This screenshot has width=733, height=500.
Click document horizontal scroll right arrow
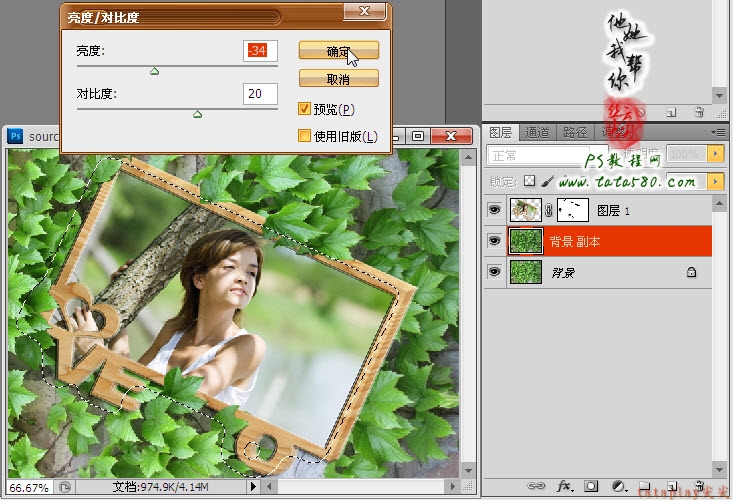tap(453, 486)
